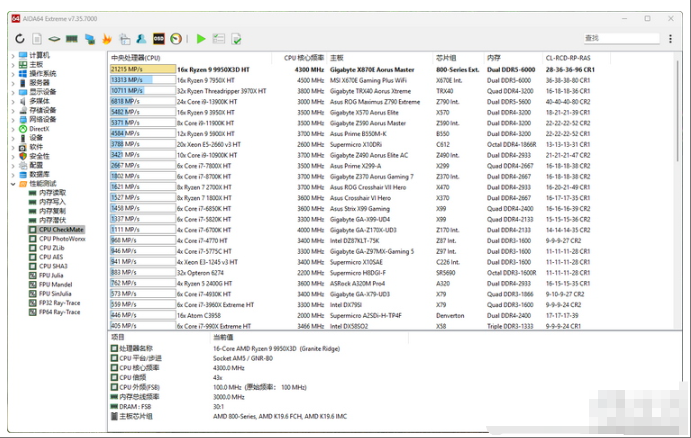Viewport: 691px width, 438px height.
Task: Click the 13313 MP/s score bar
Action: [143, 80]
